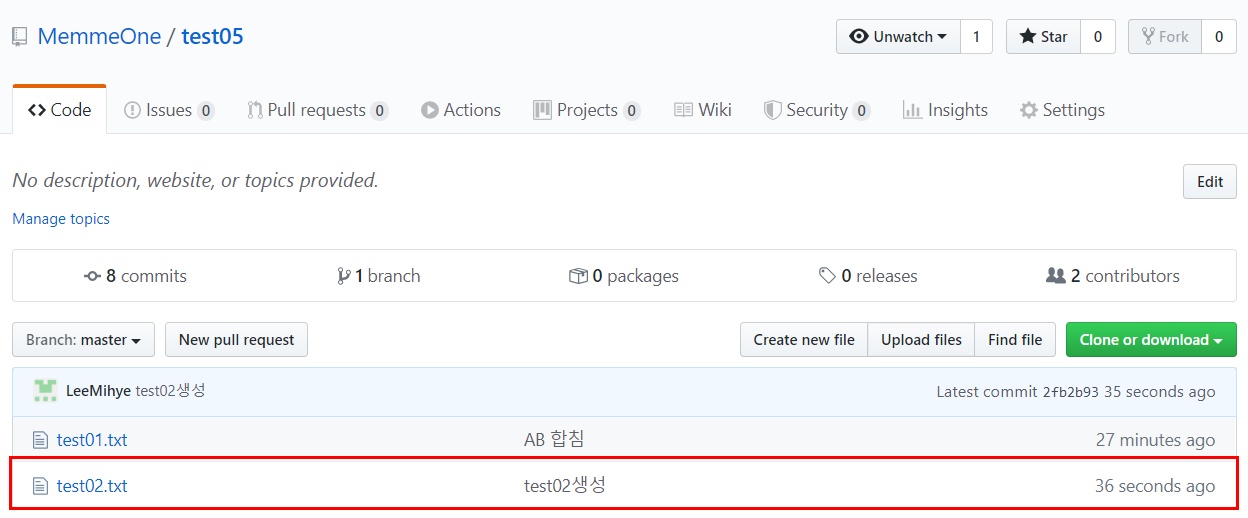Fork the repository
This screenshot has height=518, width=1248.
(1165, 37)
